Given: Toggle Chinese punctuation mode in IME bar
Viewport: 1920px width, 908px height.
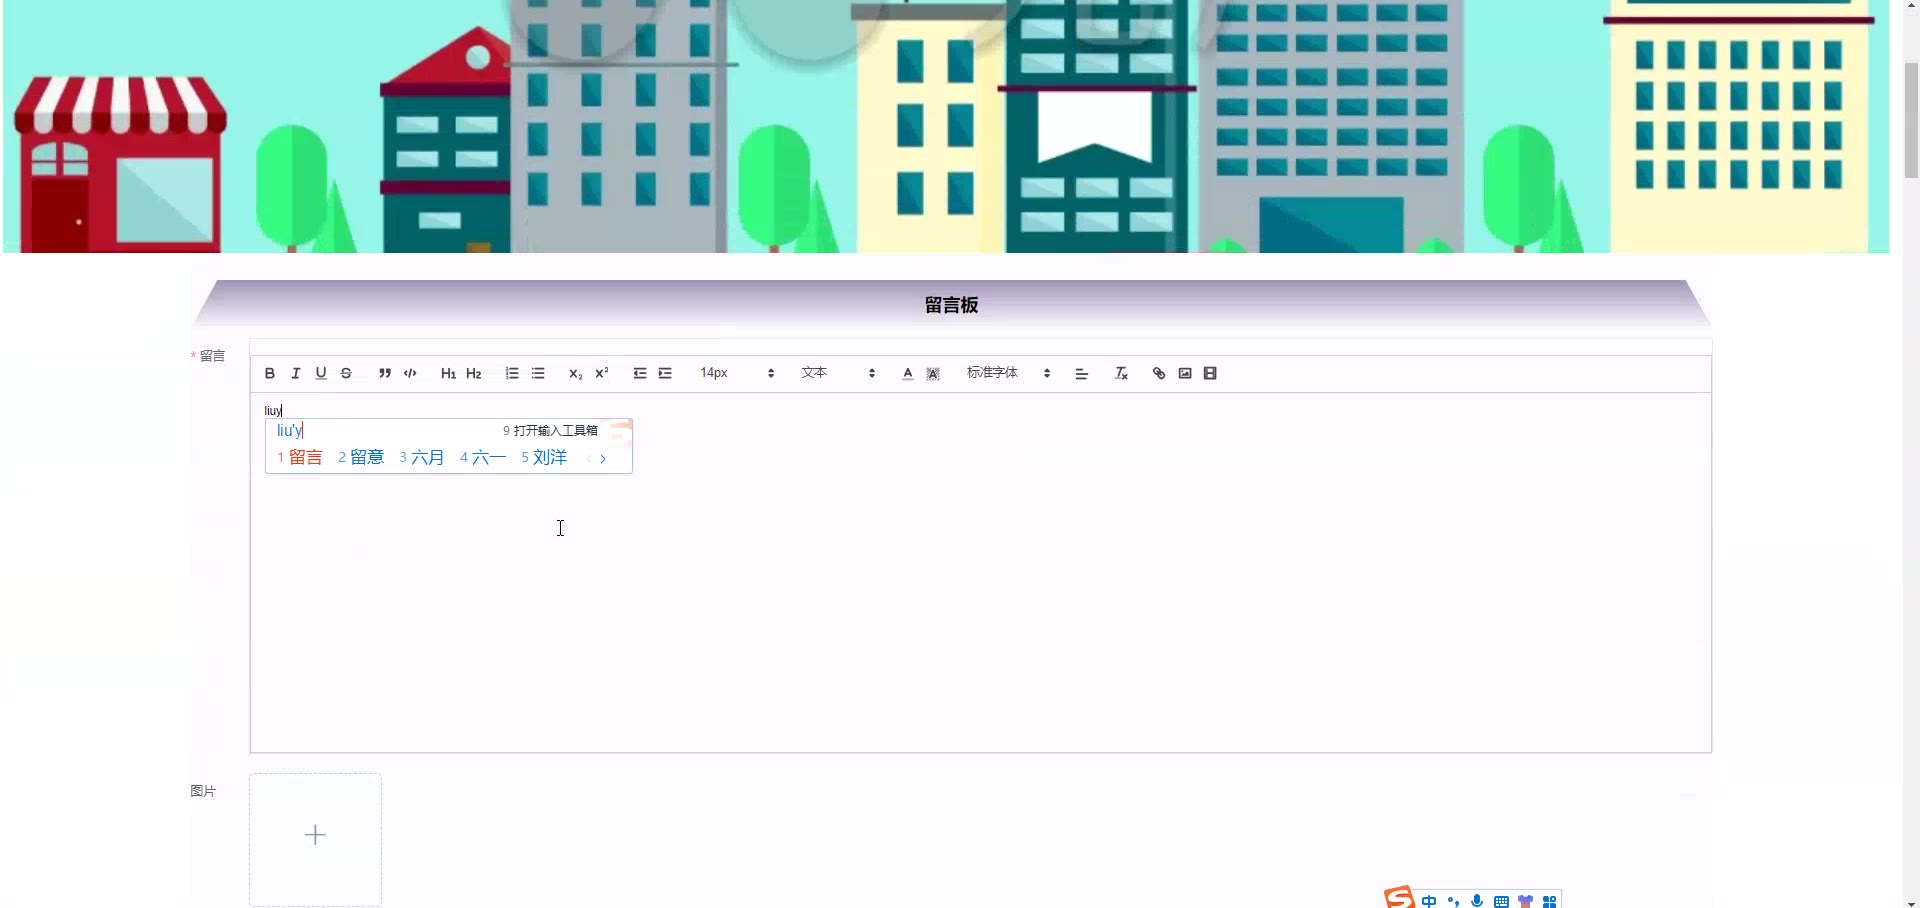Looking at the screenshot, I should pos(1453,901).
